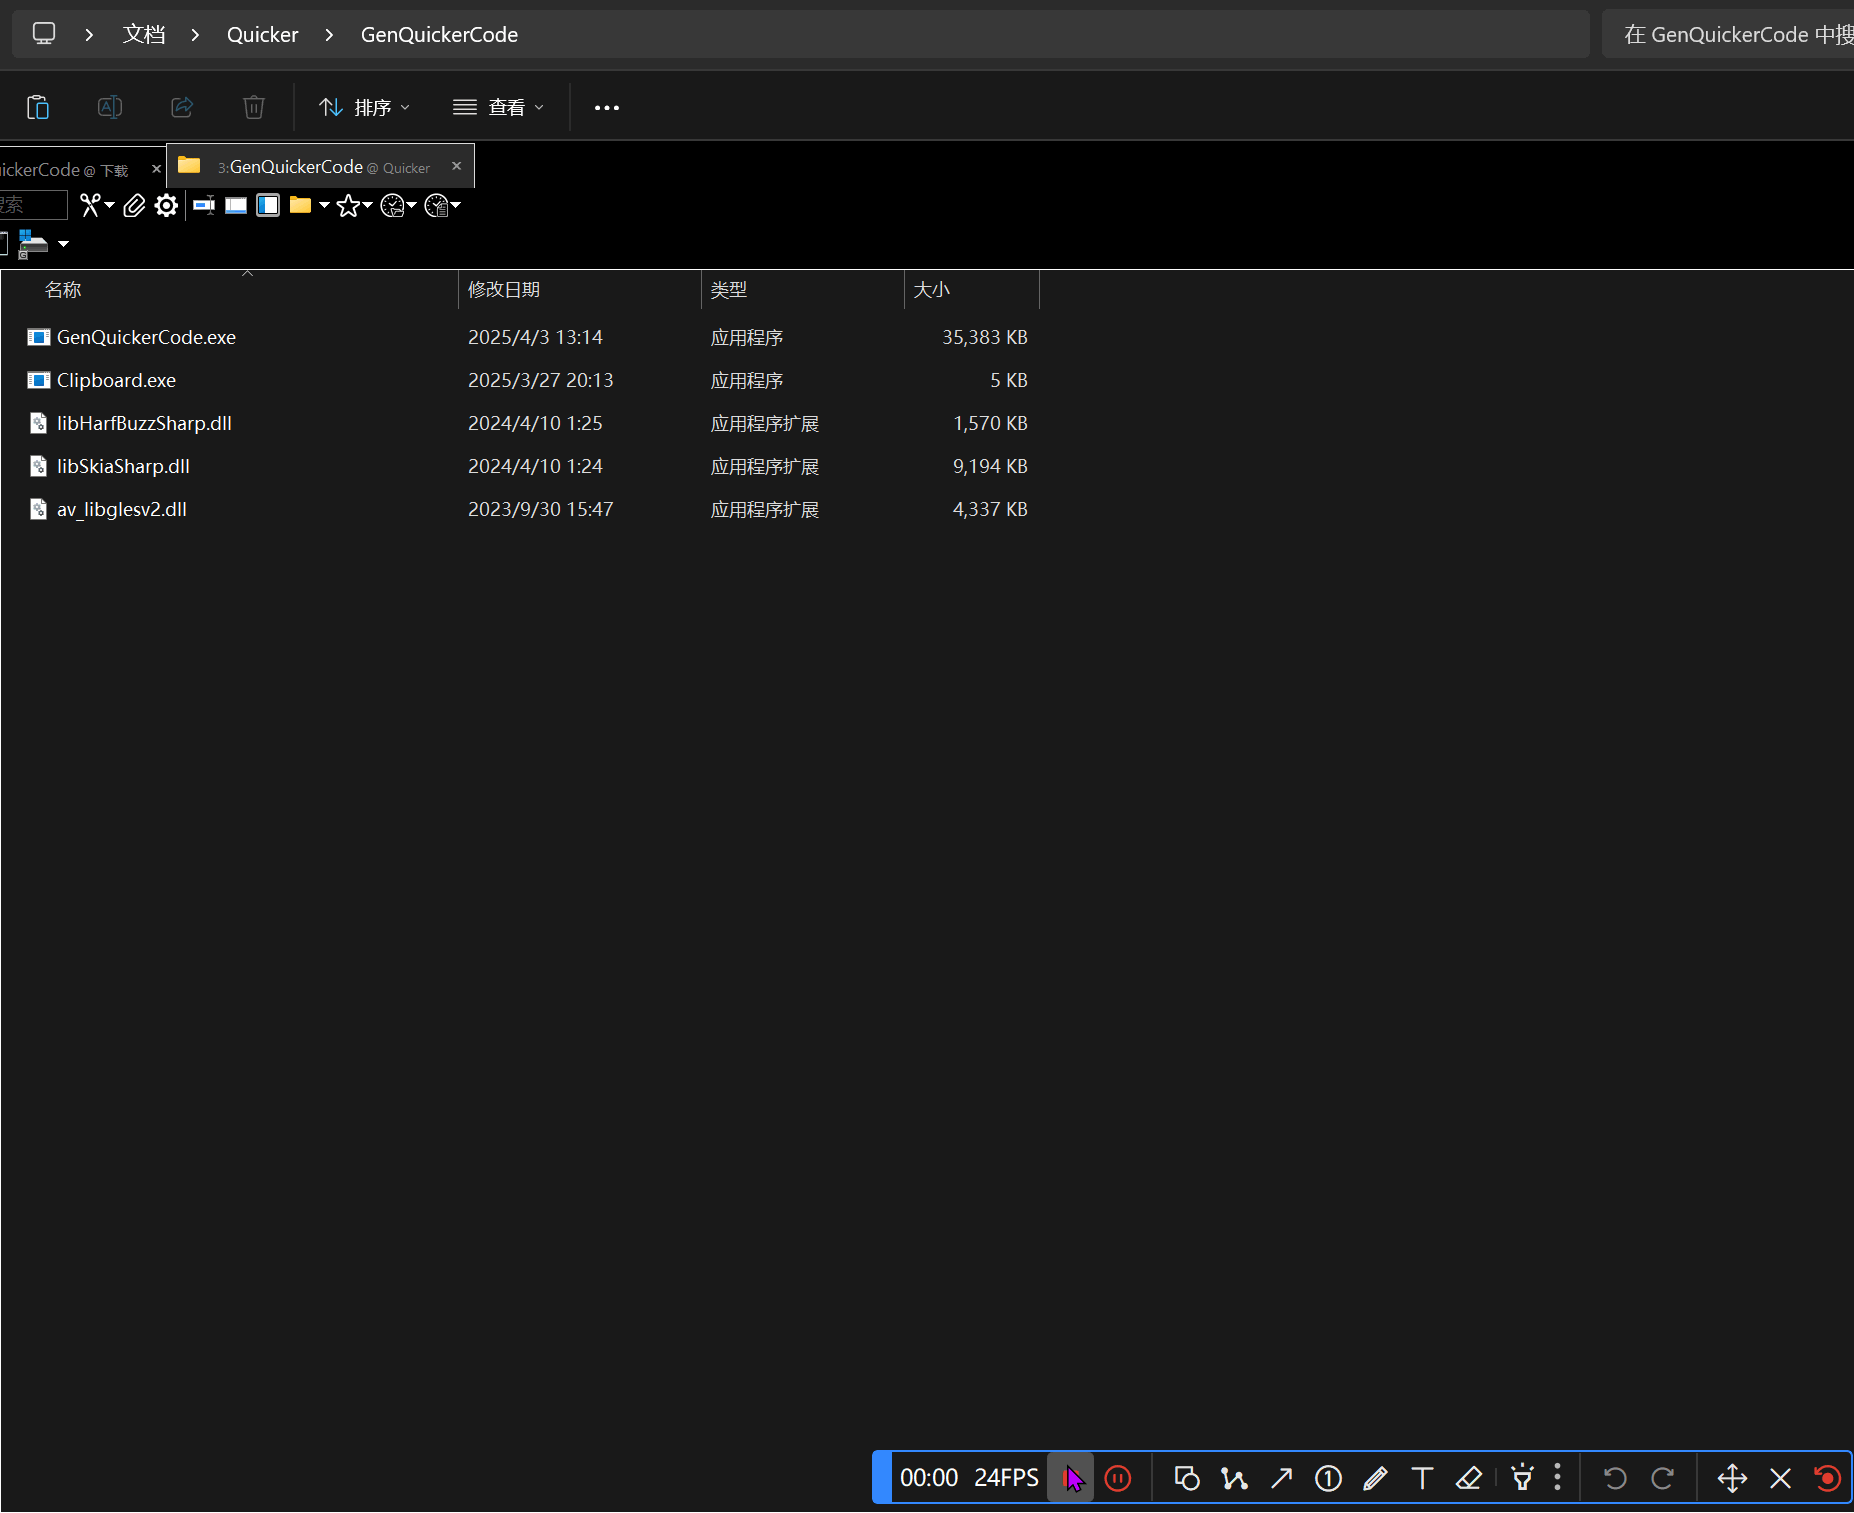The height and width of the screenshot is (1513, 1854).
Task: Expand the dropdown arrow next to scissors
Action: pos(109,205)
